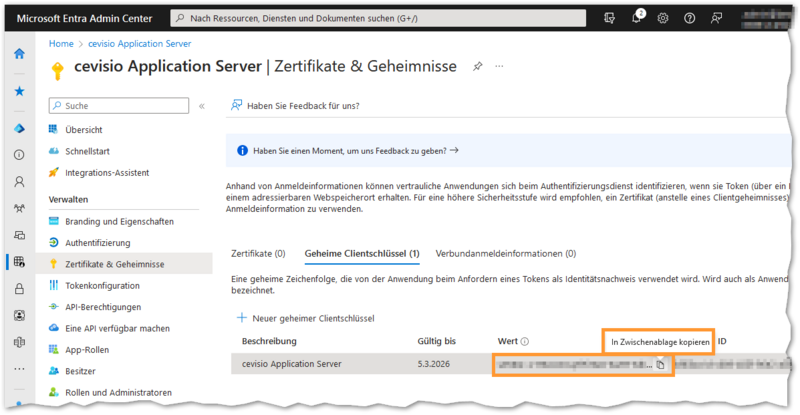The image size is (800, 415).
Task: Click the Gültig bis column header
Action: tap(437, 341)
